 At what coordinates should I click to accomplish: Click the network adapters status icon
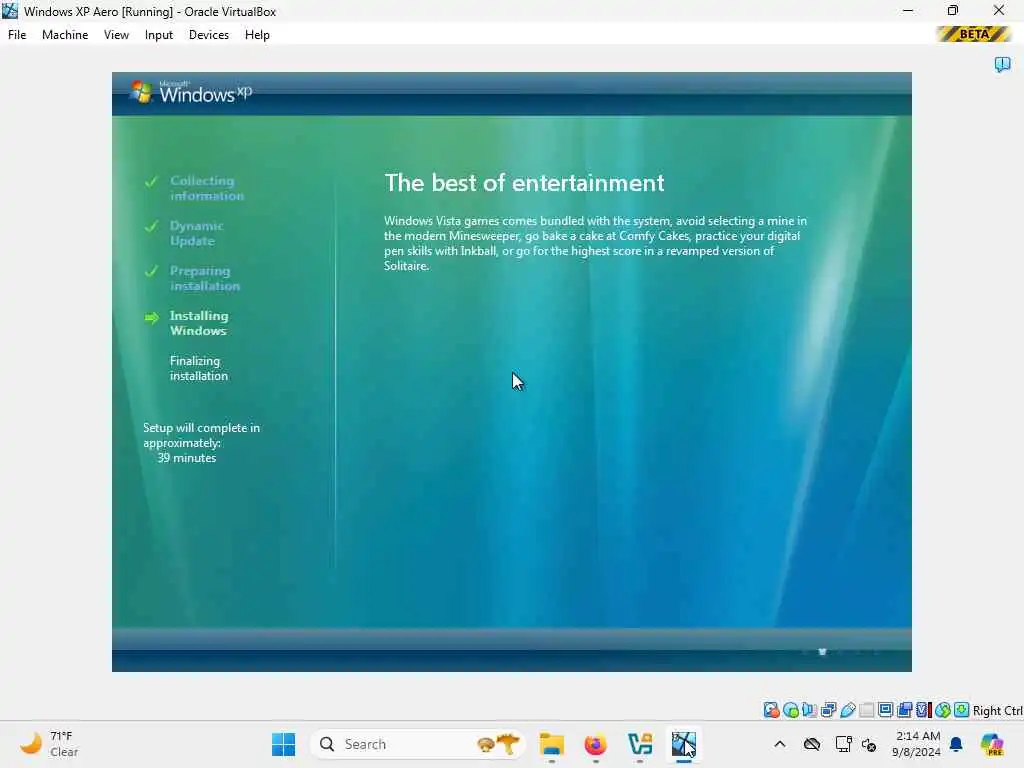[829, 710]
